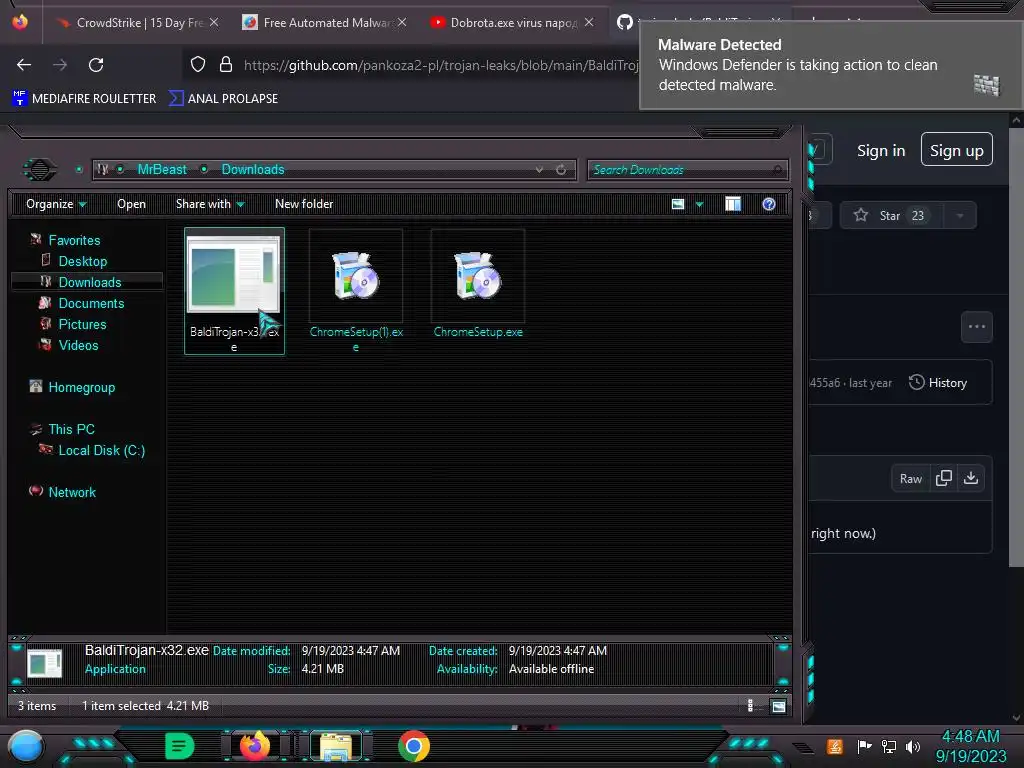Refresh Explorer address bar
This screenshot has height=768, width=1024.
(x=561, y=170)
